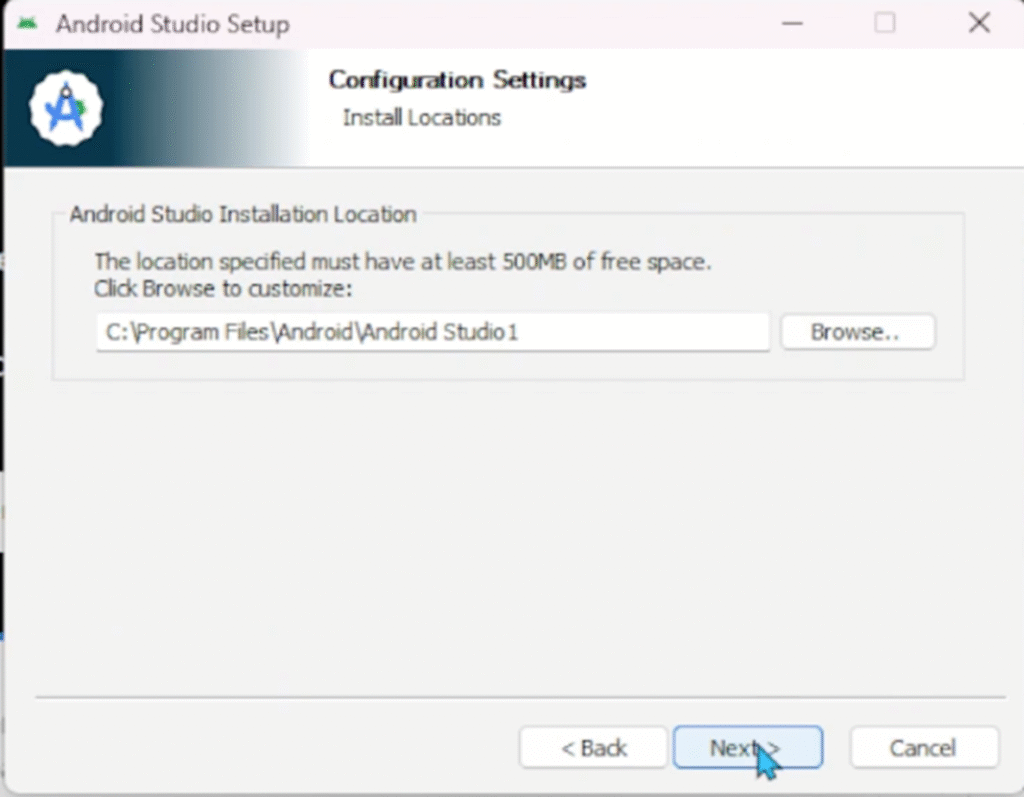This screenshot has height=797, width=1024.
Task: Click the Android Studio compass logo
Action: pos(66,108)
